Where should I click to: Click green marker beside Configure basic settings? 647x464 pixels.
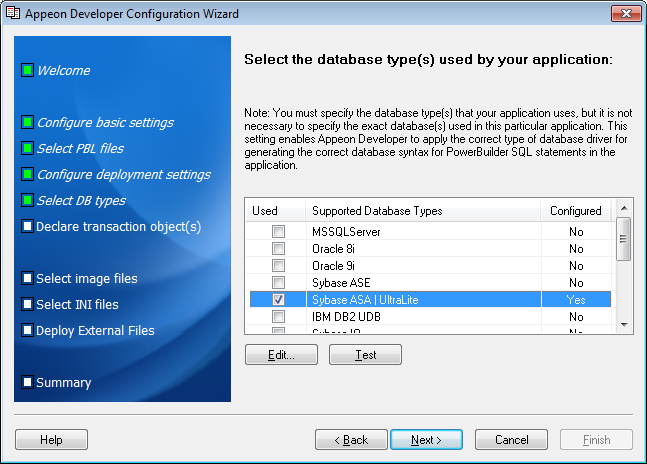point(28,122)
